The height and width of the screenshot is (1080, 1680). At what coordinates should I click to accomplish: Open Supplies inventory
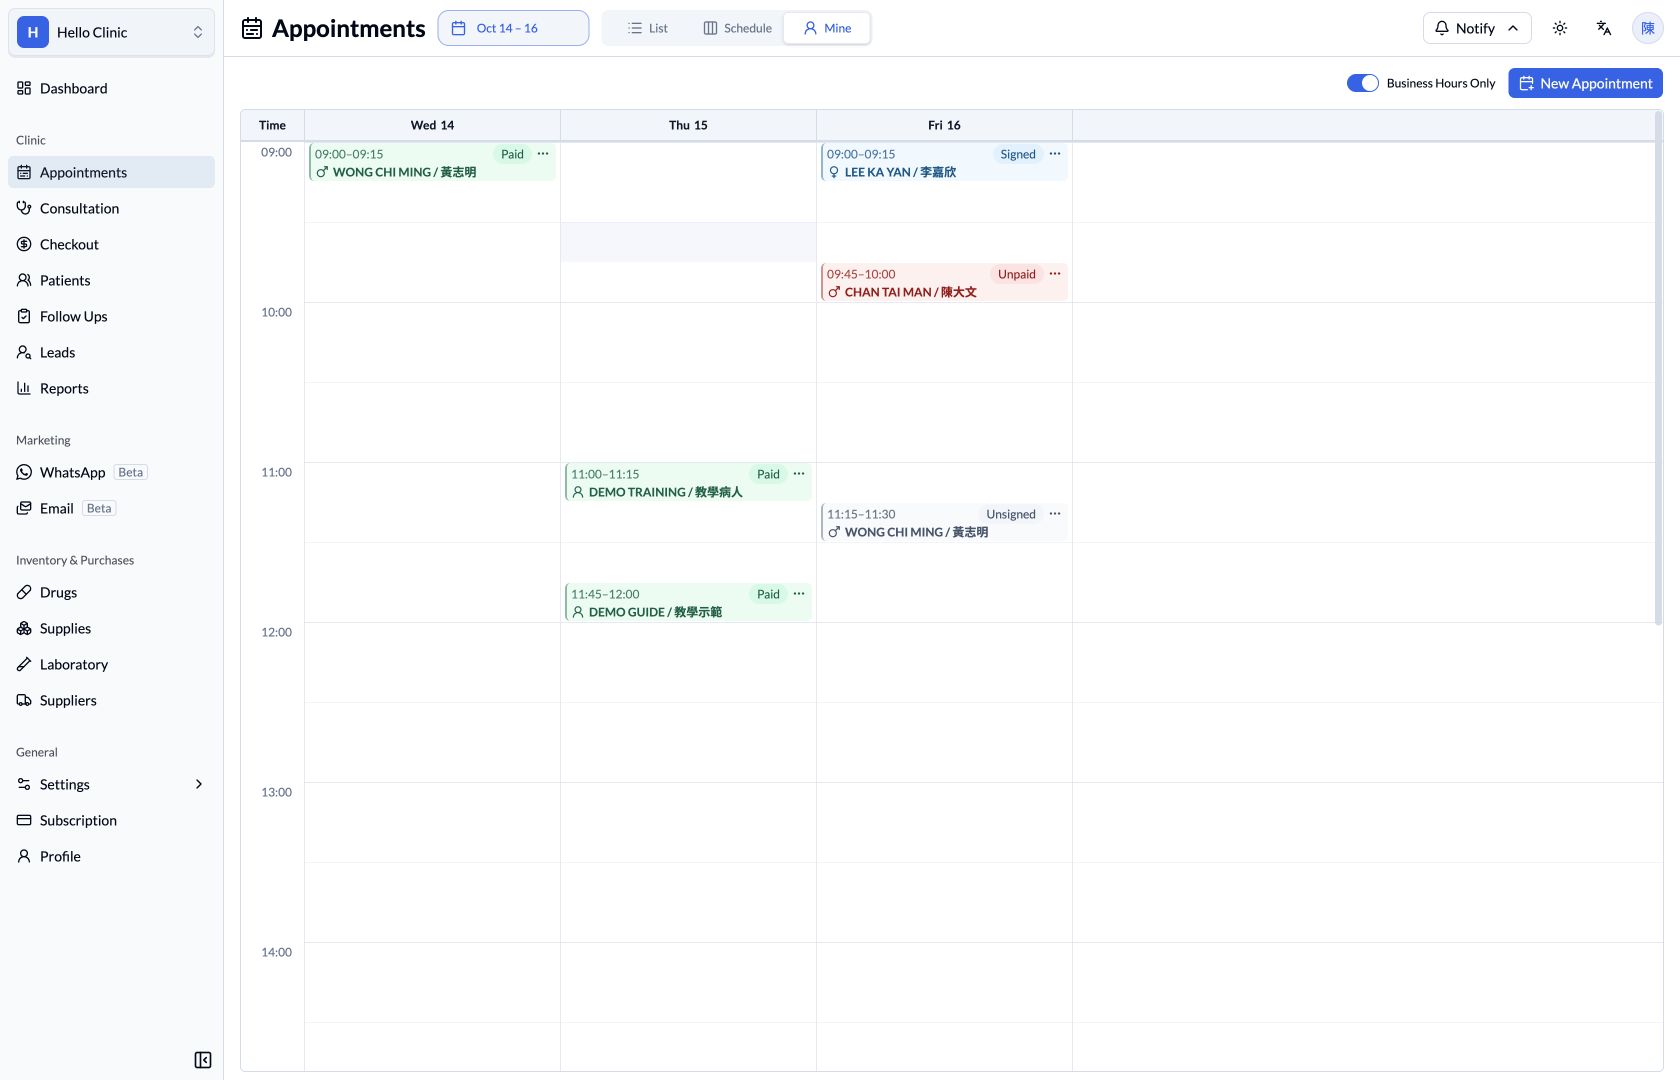111,628
